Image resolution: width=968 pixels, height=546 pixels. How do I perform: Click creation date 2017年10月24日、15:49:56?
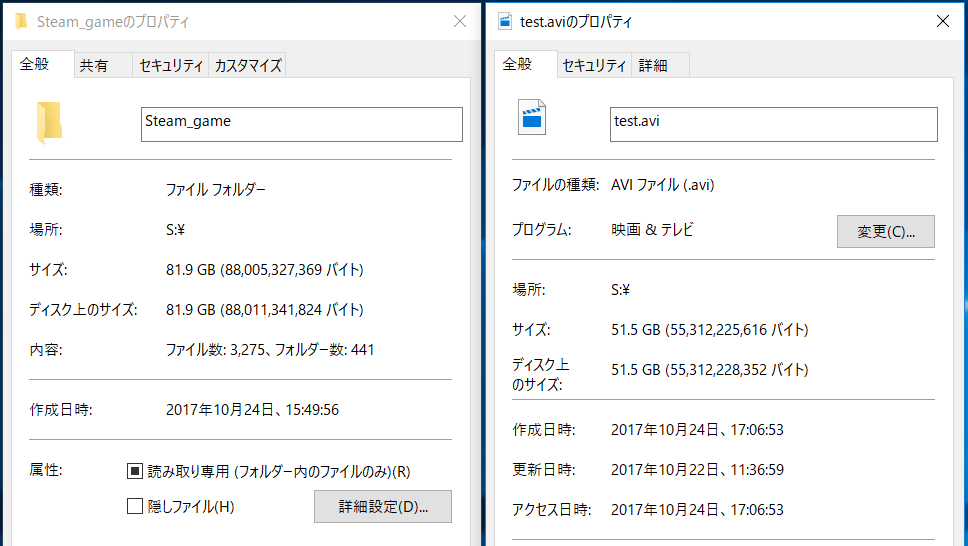[252, 410]
